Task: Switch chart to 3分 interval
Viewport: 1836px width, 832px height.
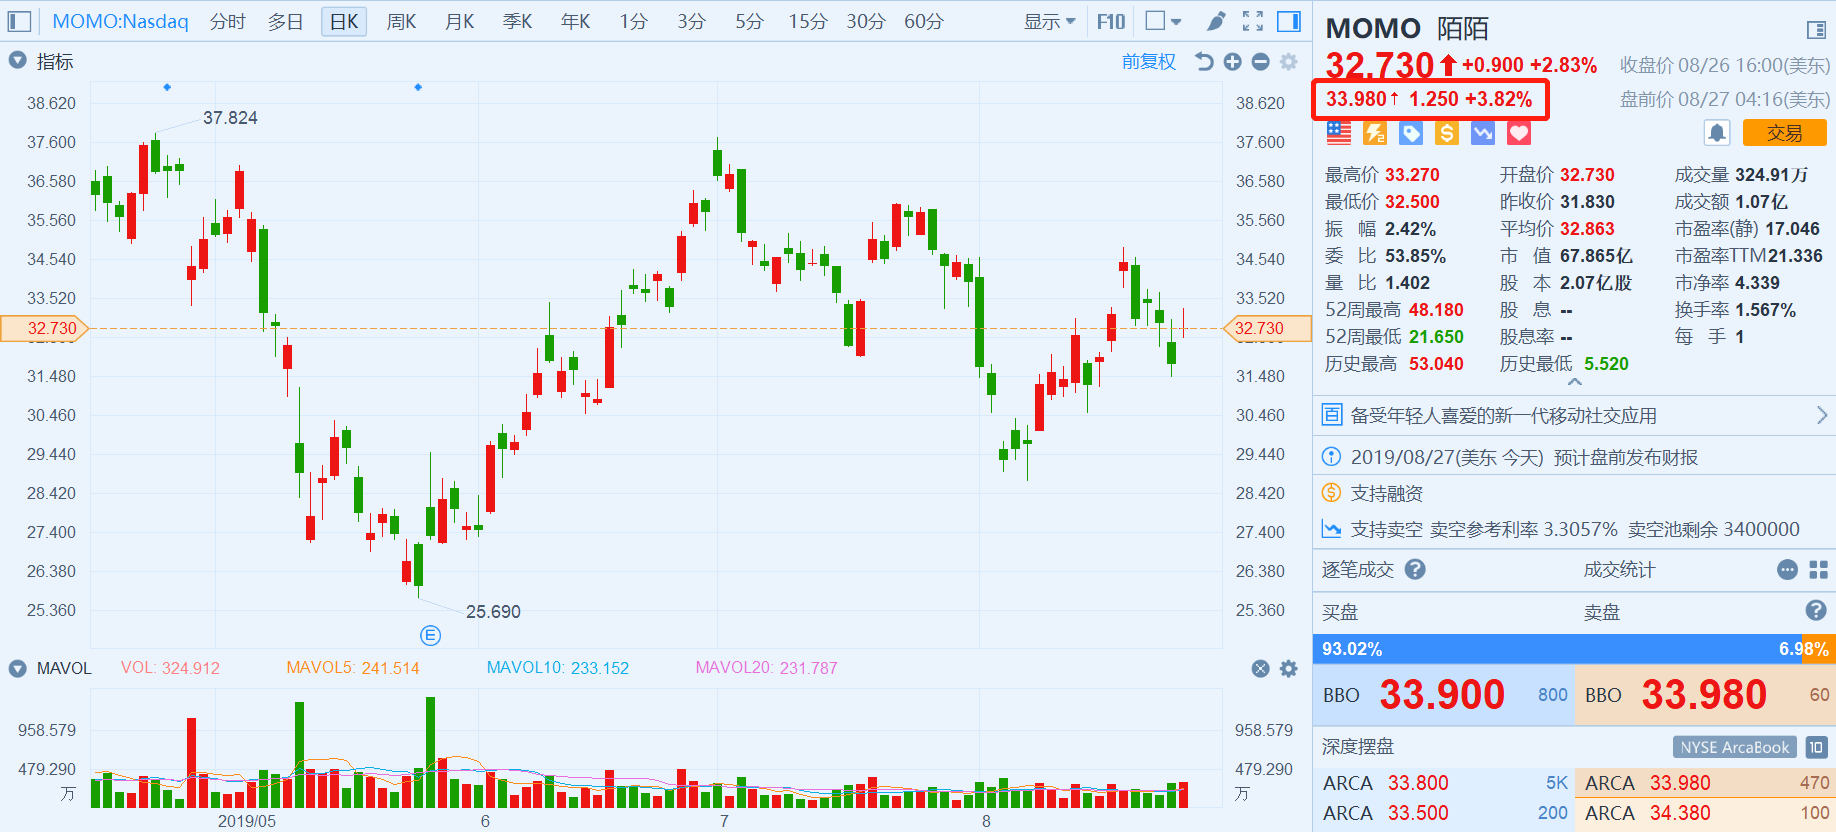Action: pos(691,21)
